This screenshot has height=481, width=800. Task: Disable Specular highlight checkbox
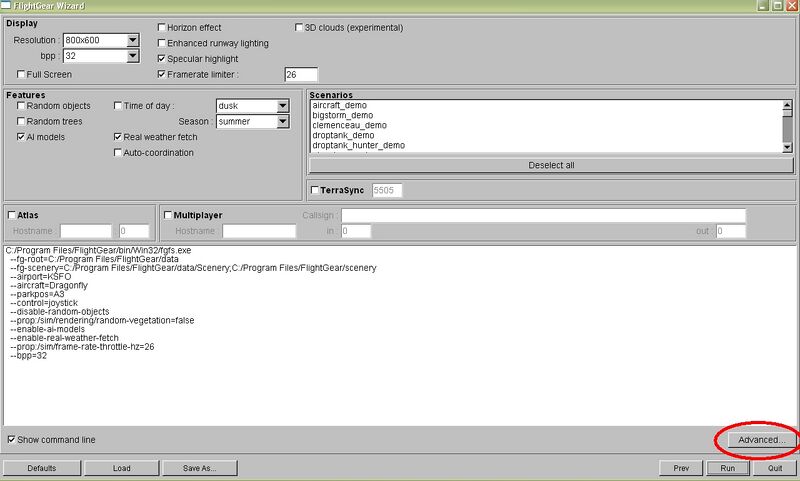point(162,59)
